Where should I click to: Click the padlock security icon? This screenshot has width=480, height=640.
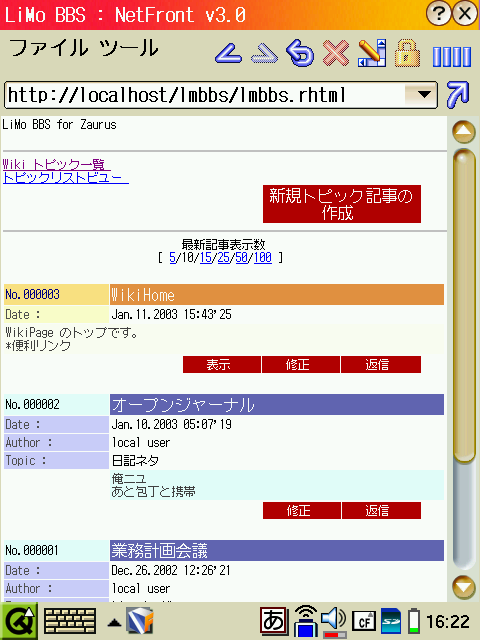point(407,53)
